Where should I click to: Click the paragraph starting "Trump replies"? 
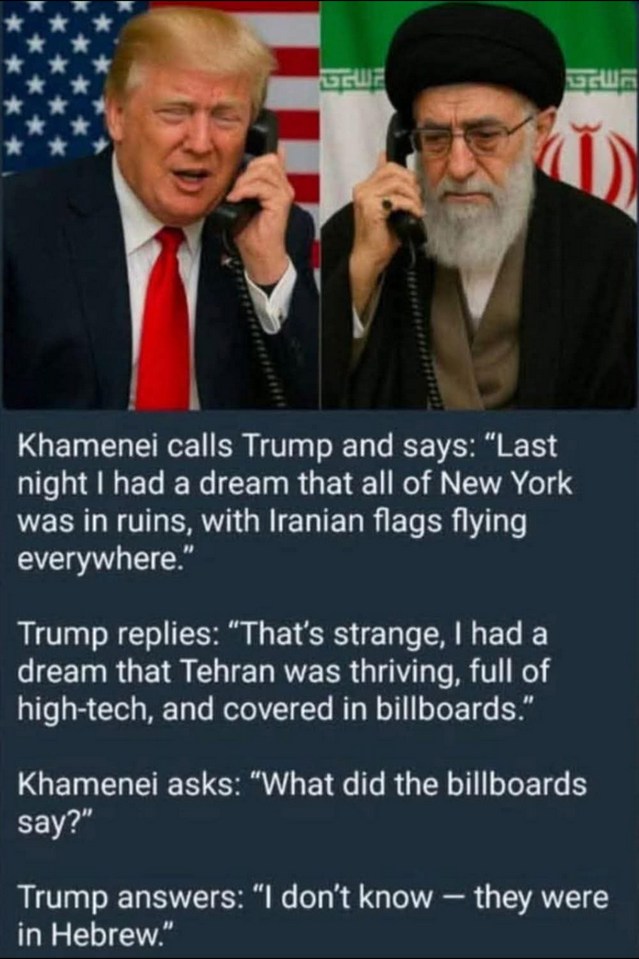point(283,672)
